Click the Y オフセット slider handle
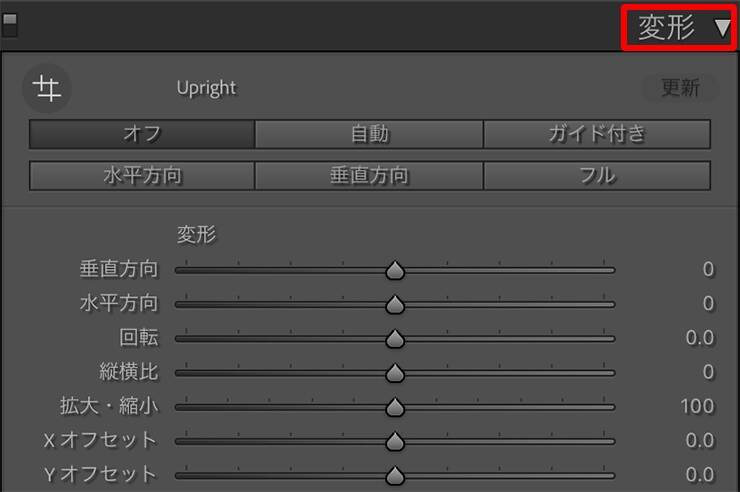This screenshot has height=492, width=740. (x=395, y=475)
